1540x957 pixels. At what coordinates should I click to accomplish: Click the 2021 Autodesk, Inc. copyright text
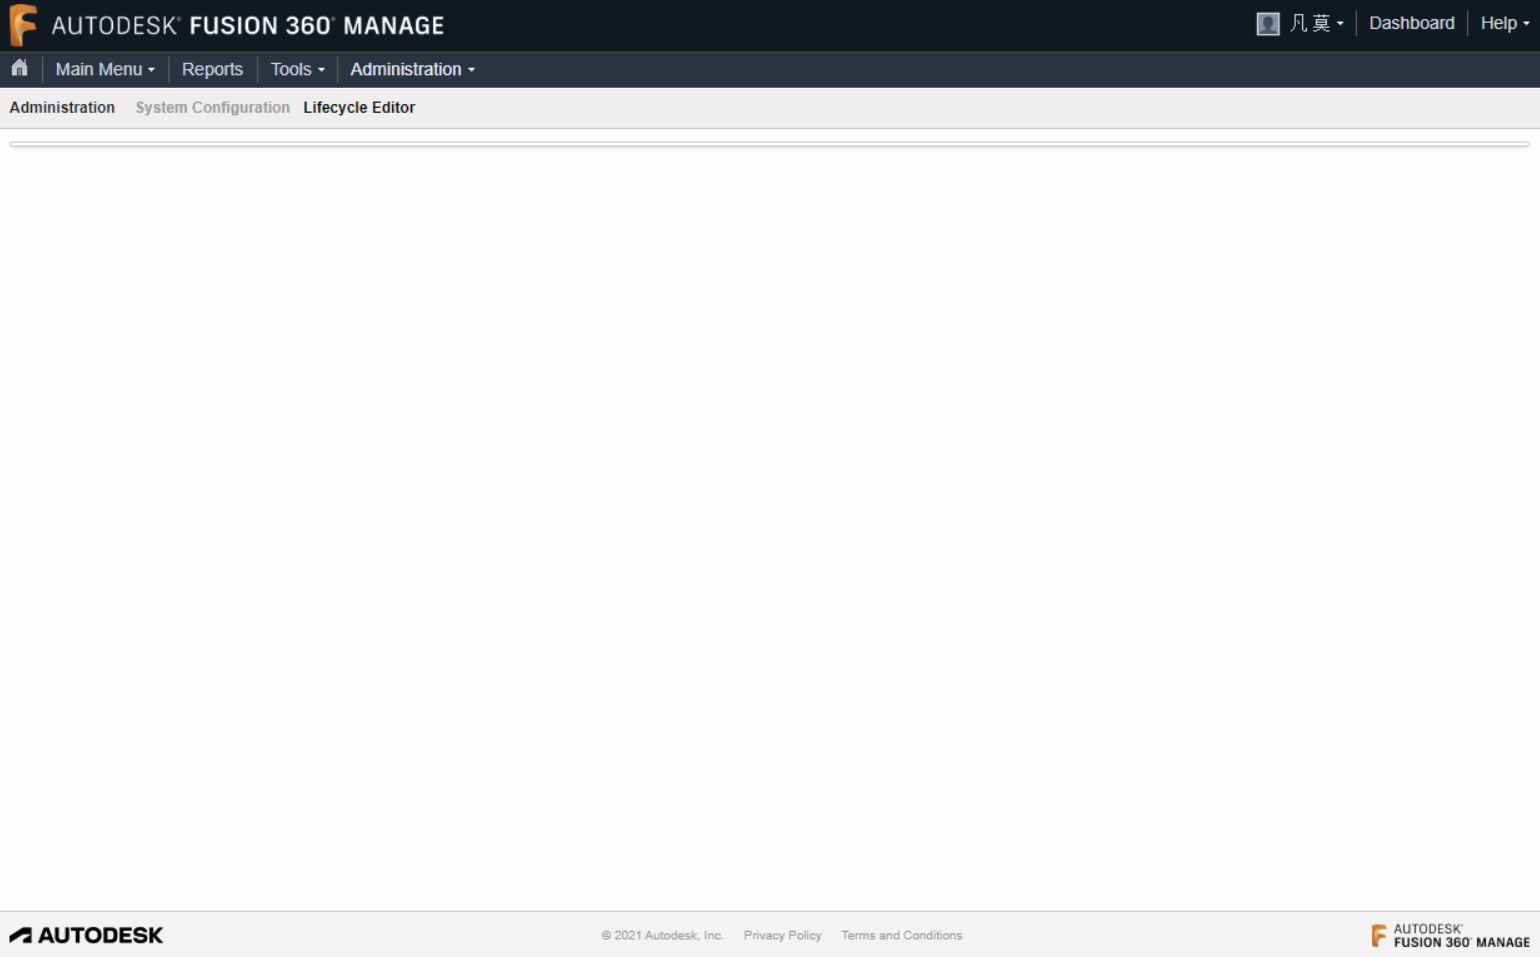662,935
